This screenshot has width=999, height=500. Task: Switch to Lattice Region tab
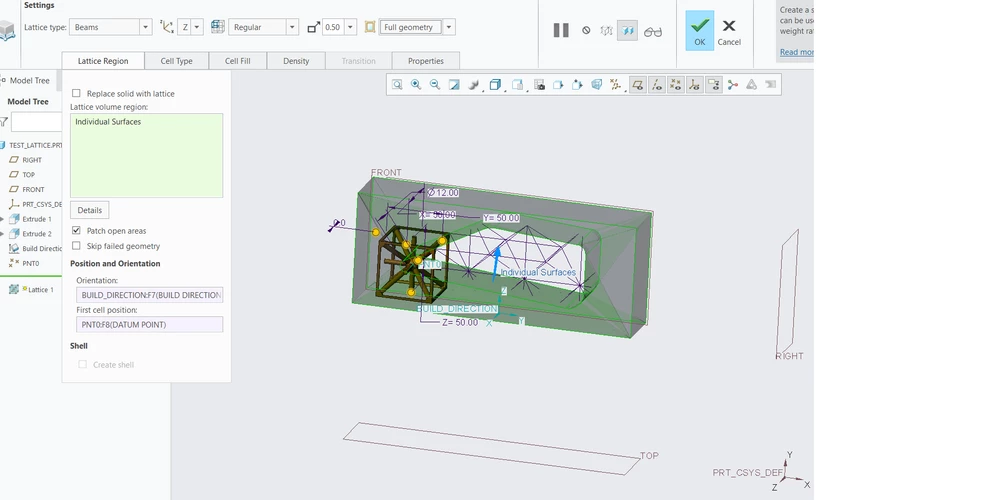103,61
